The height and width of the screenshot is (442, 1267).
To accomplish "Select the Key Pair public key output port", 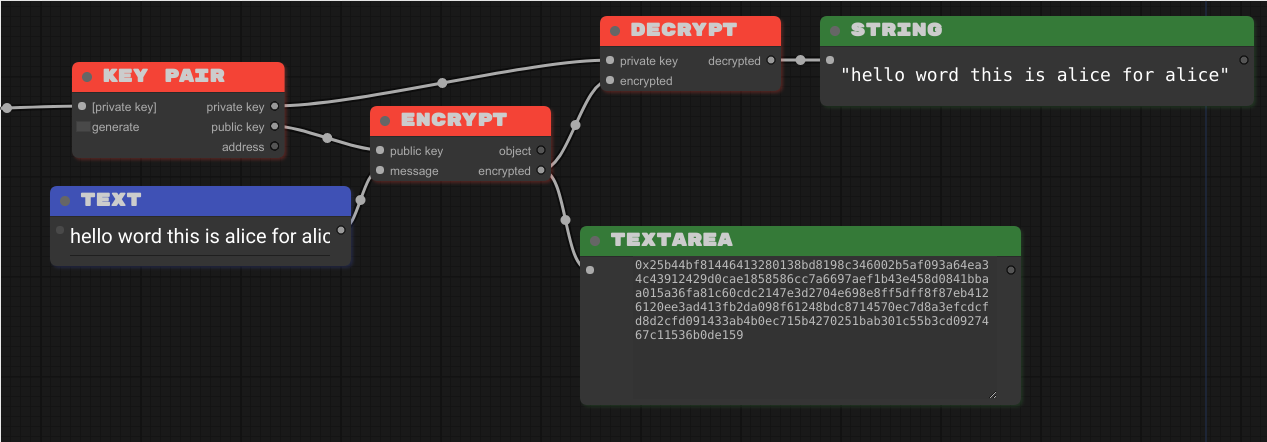I will 275,127.
